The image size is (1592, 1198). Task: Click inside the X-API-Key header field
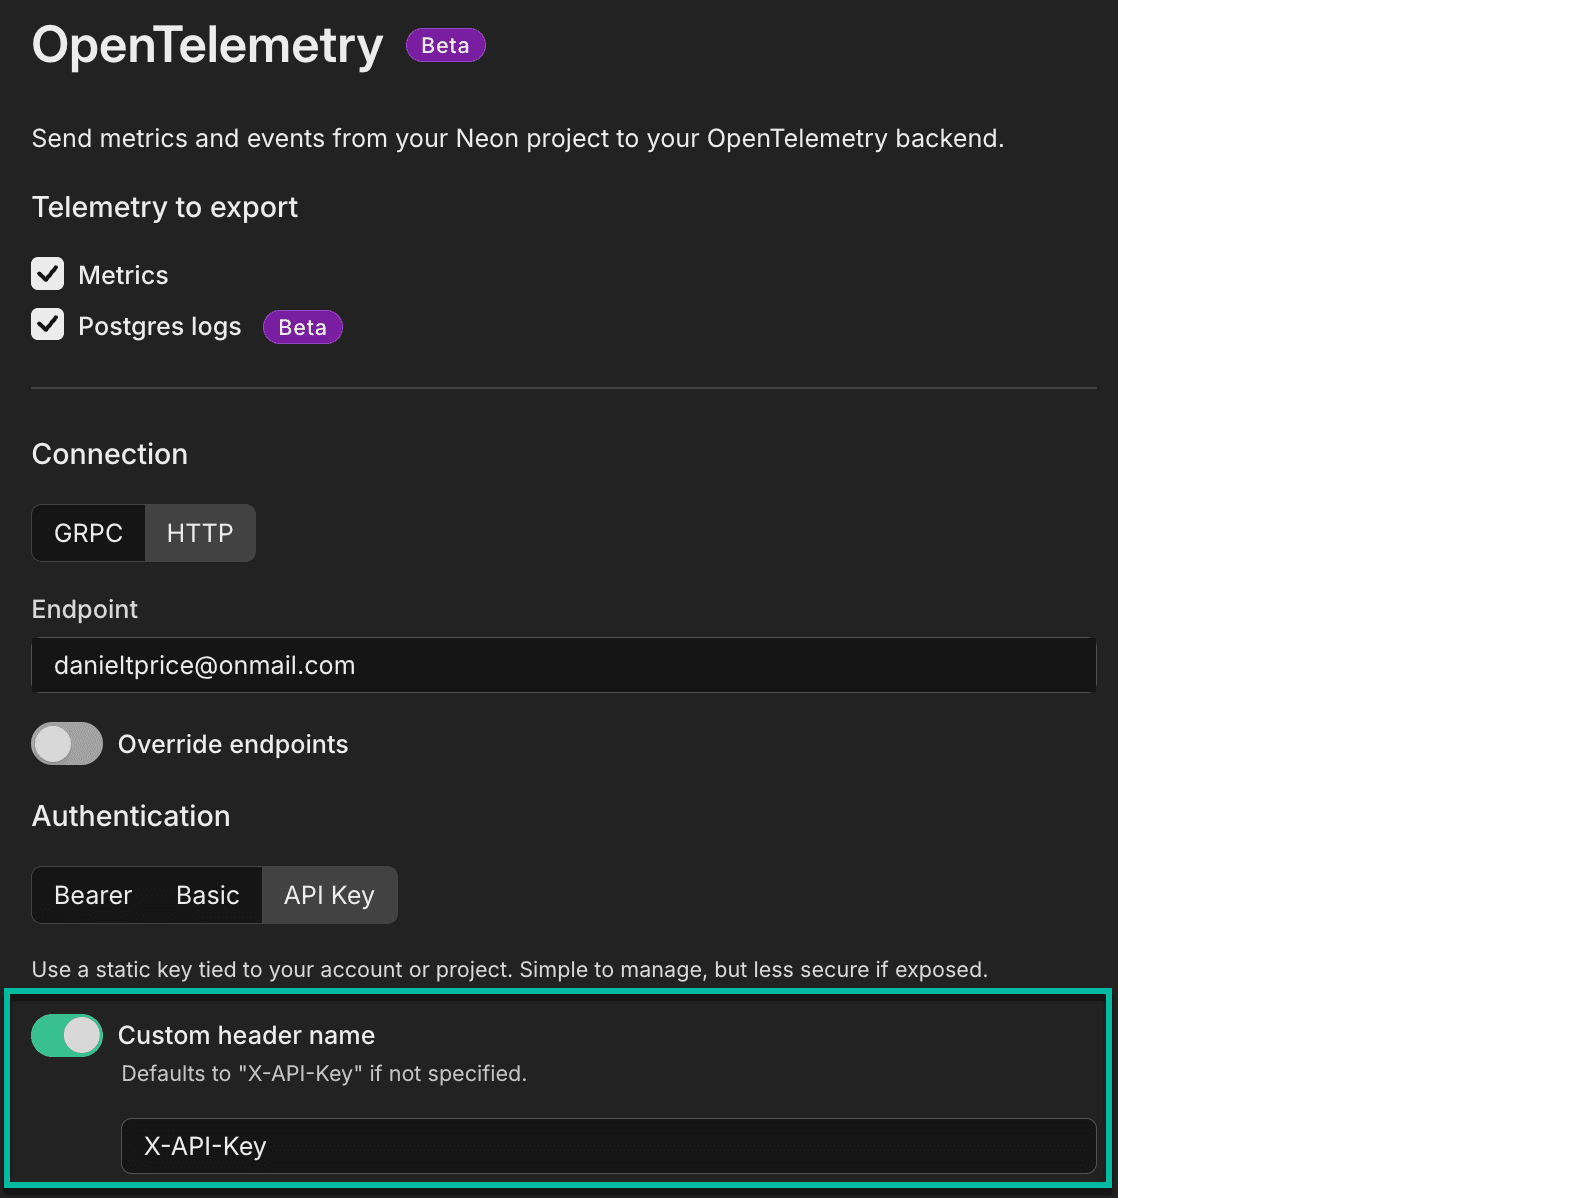click(x=608, y=1146)
